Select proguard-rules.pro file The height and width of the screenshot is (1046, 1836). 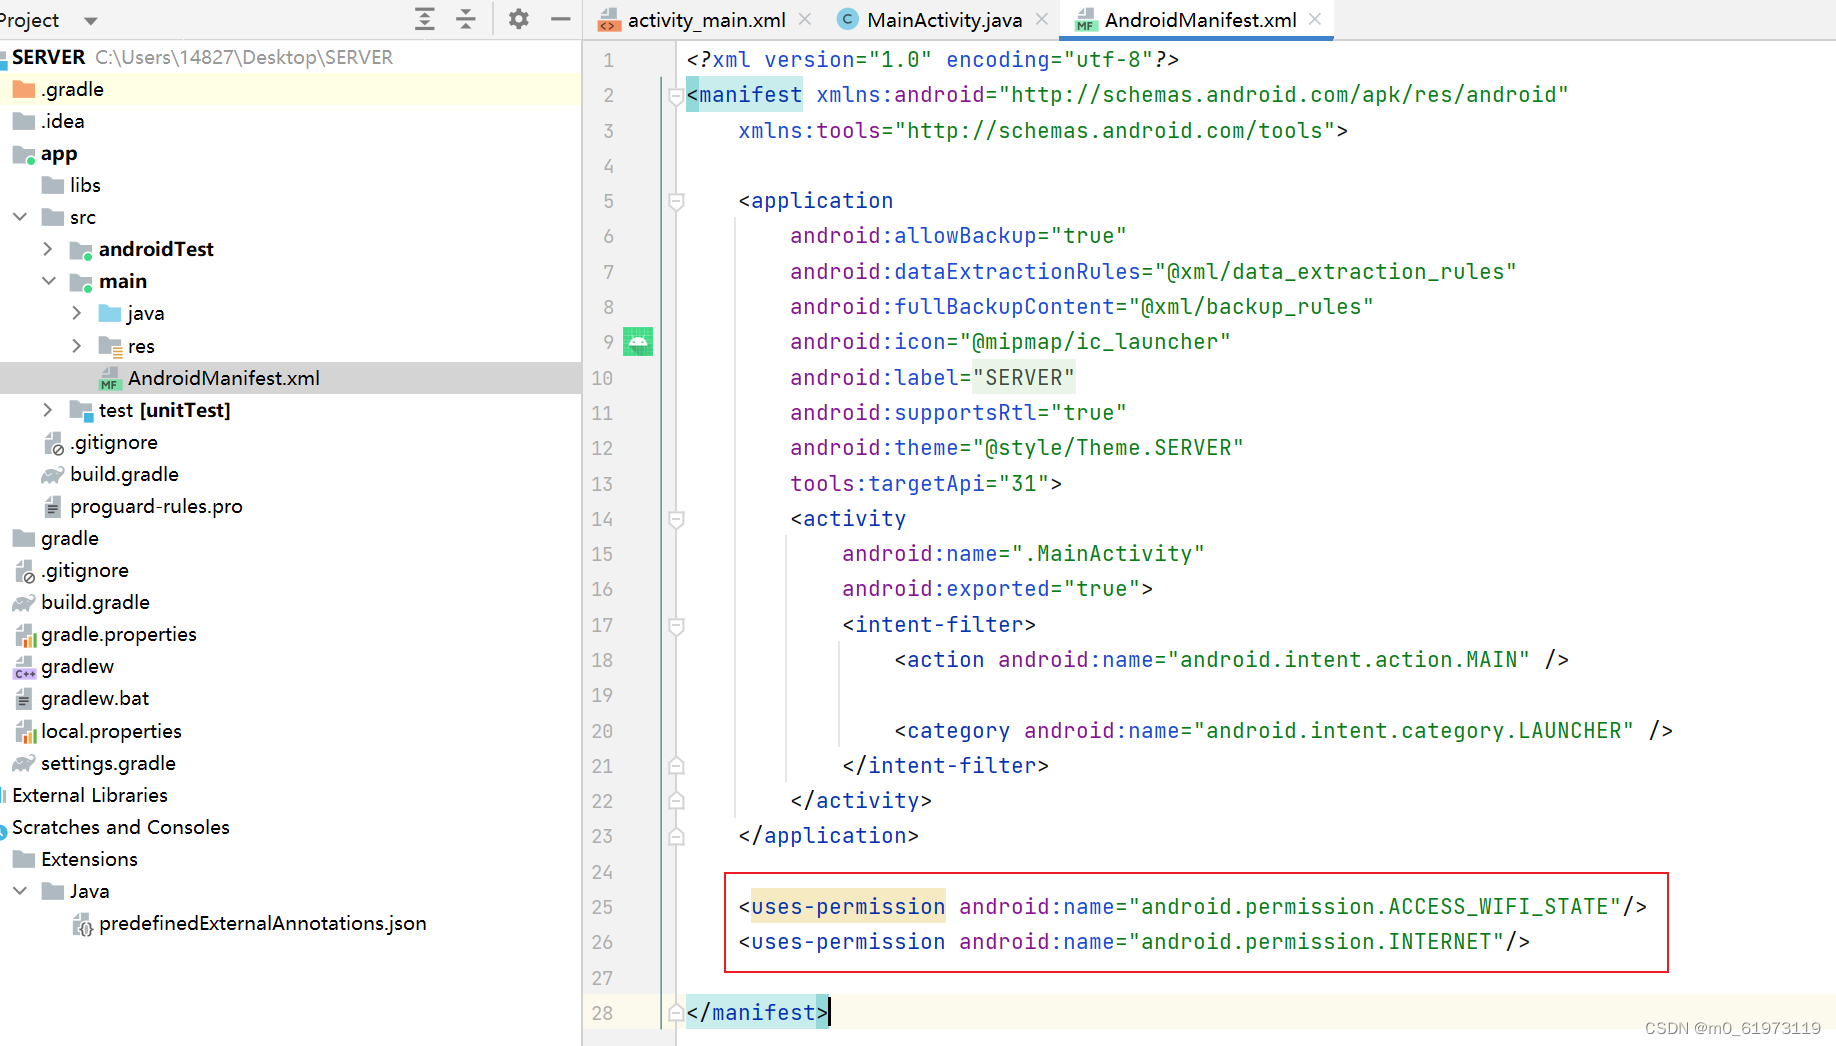click(290, 506)
